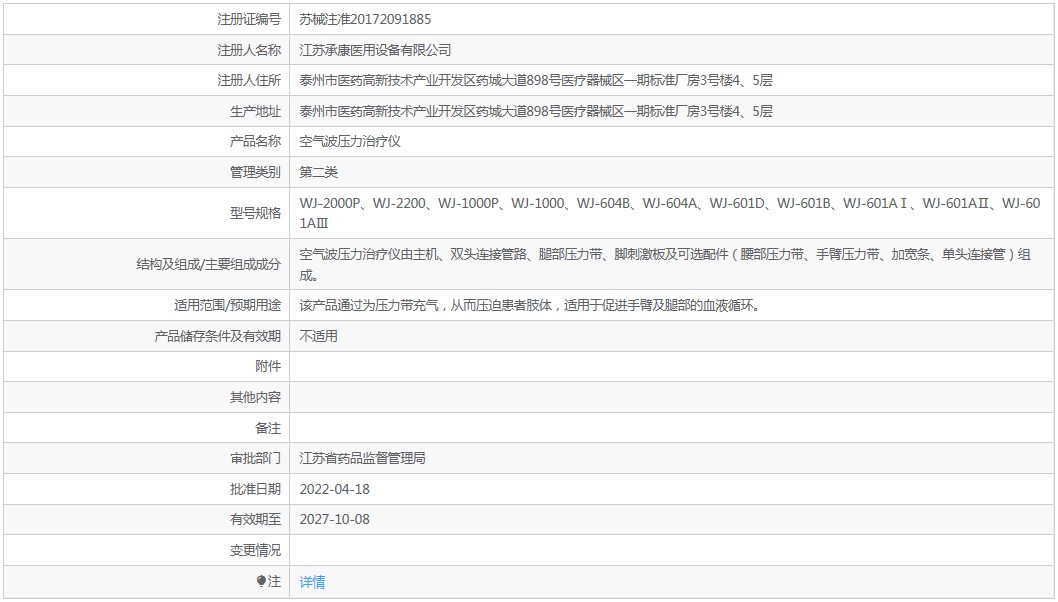Click the 注册人住所 label
1058x602 pixels.
tap(249, 80)
